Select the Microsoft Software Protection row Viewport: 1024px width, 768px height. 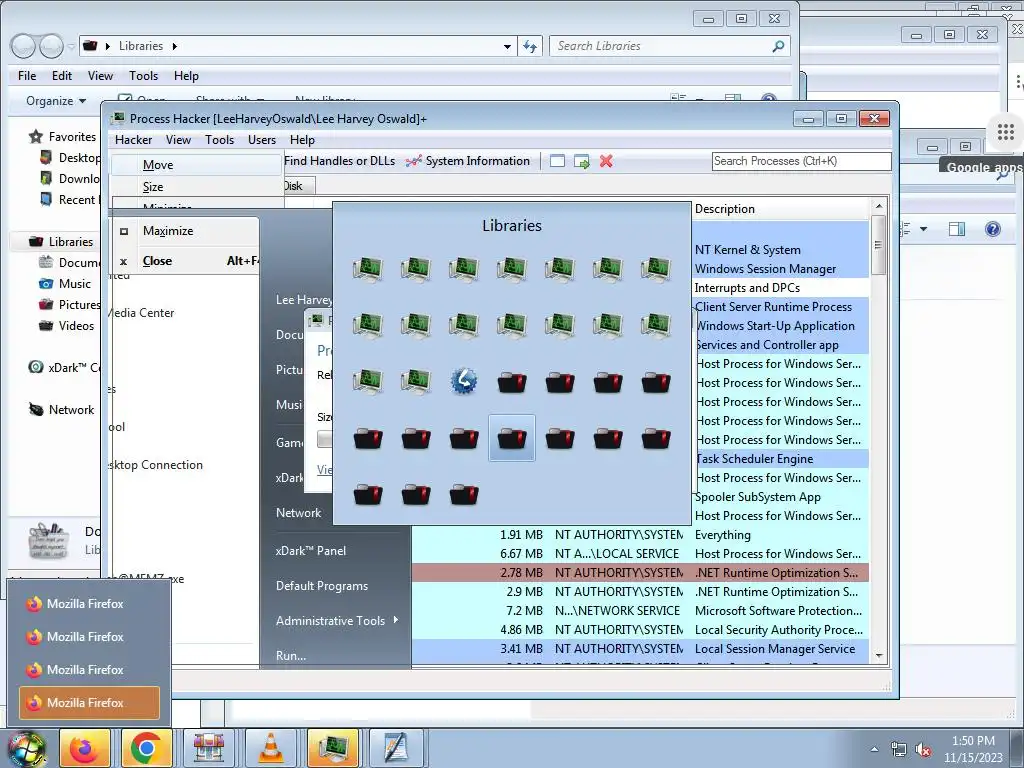coord(640,611)
